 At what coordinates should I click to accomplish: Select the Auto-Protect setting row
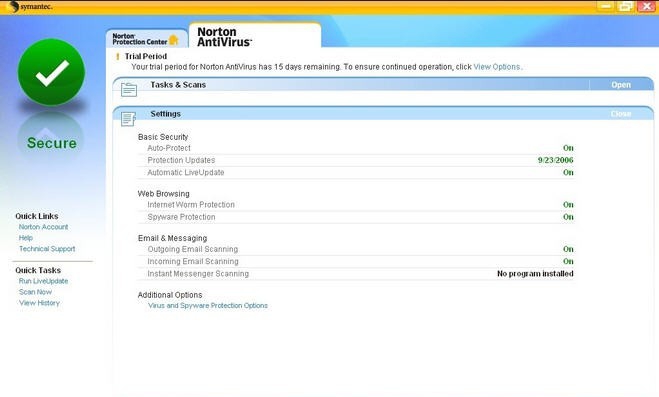(356, 148)
